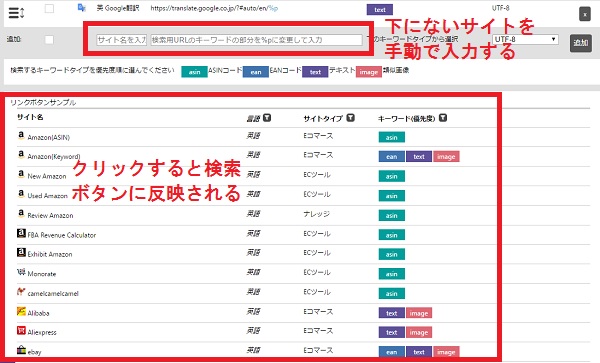Viewport: 600px width, 363px height.
Task: Tick the checkbox in the Google翻訳 row
Action: point(49,8)
